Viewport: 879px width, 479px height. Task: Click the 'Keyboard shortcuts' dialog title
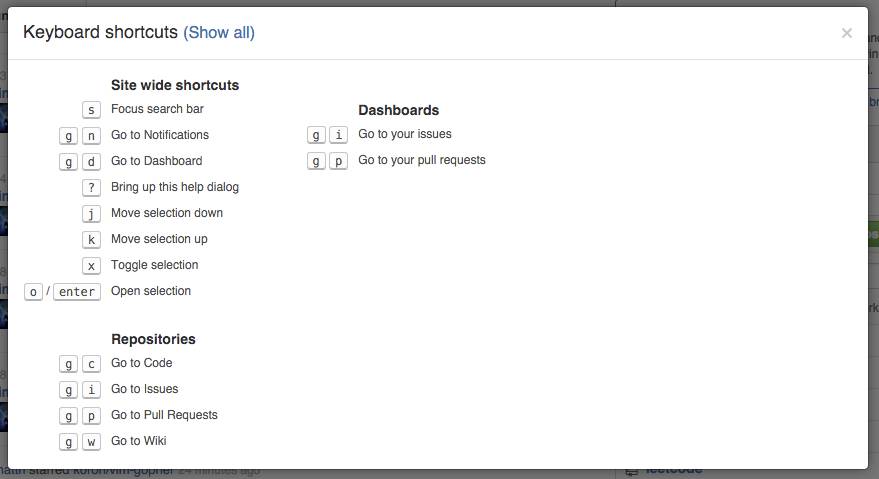100,32
